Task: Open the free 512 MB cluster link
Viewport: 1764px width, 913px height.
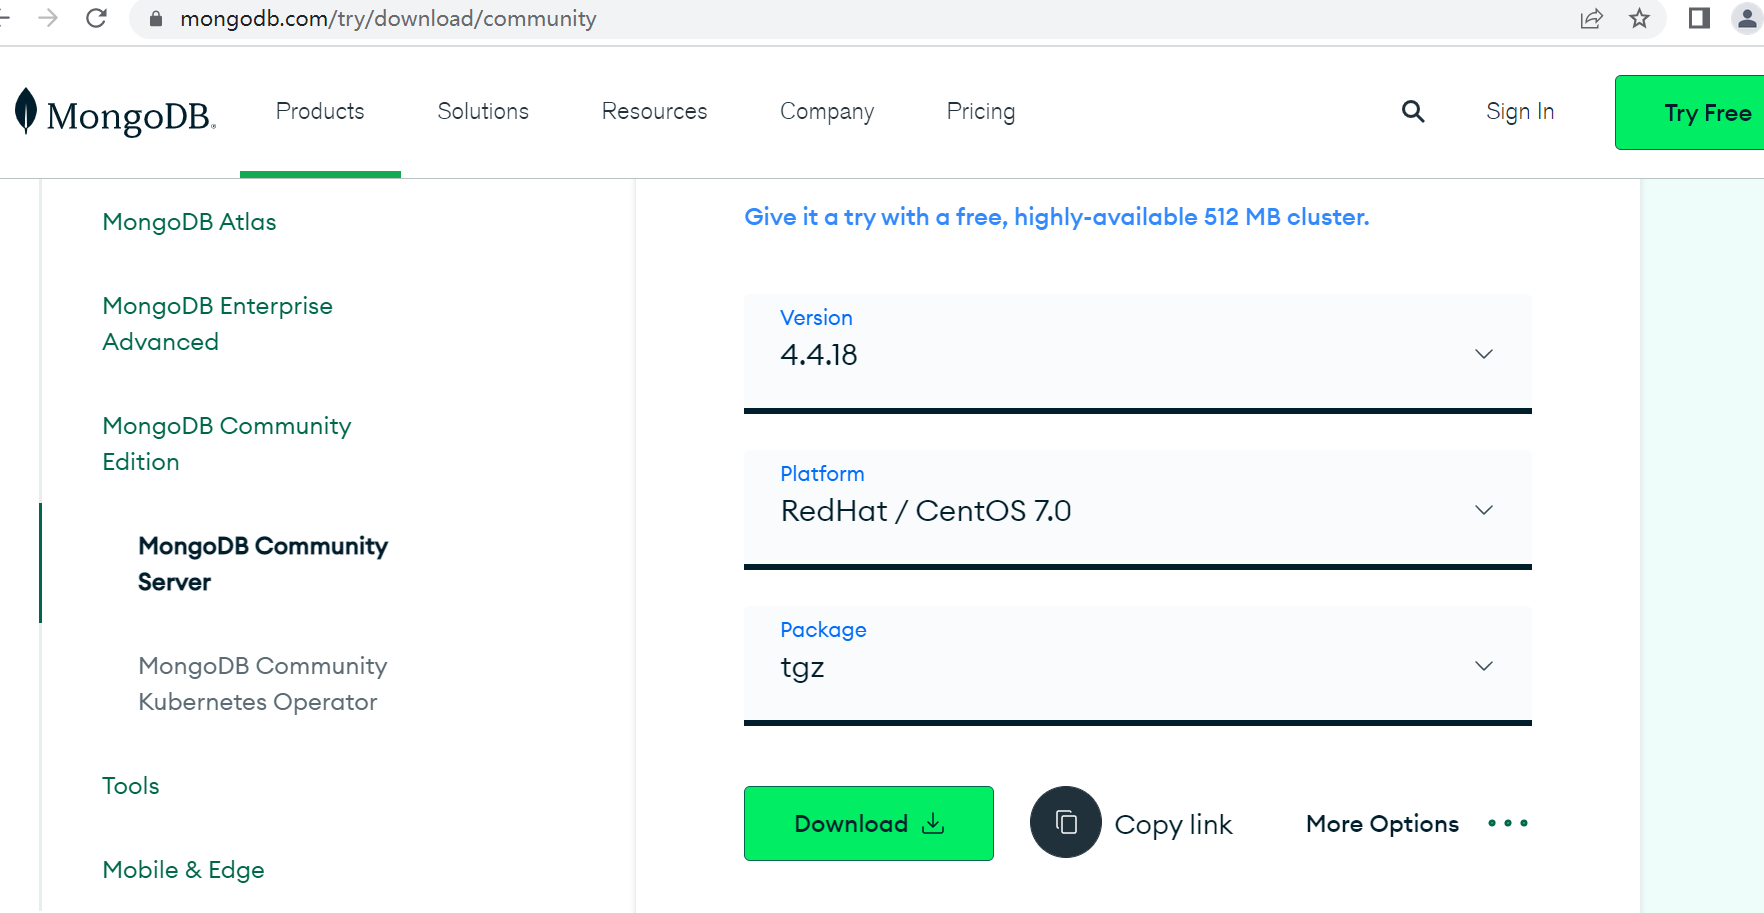Action: click(x=1056, y=217)
